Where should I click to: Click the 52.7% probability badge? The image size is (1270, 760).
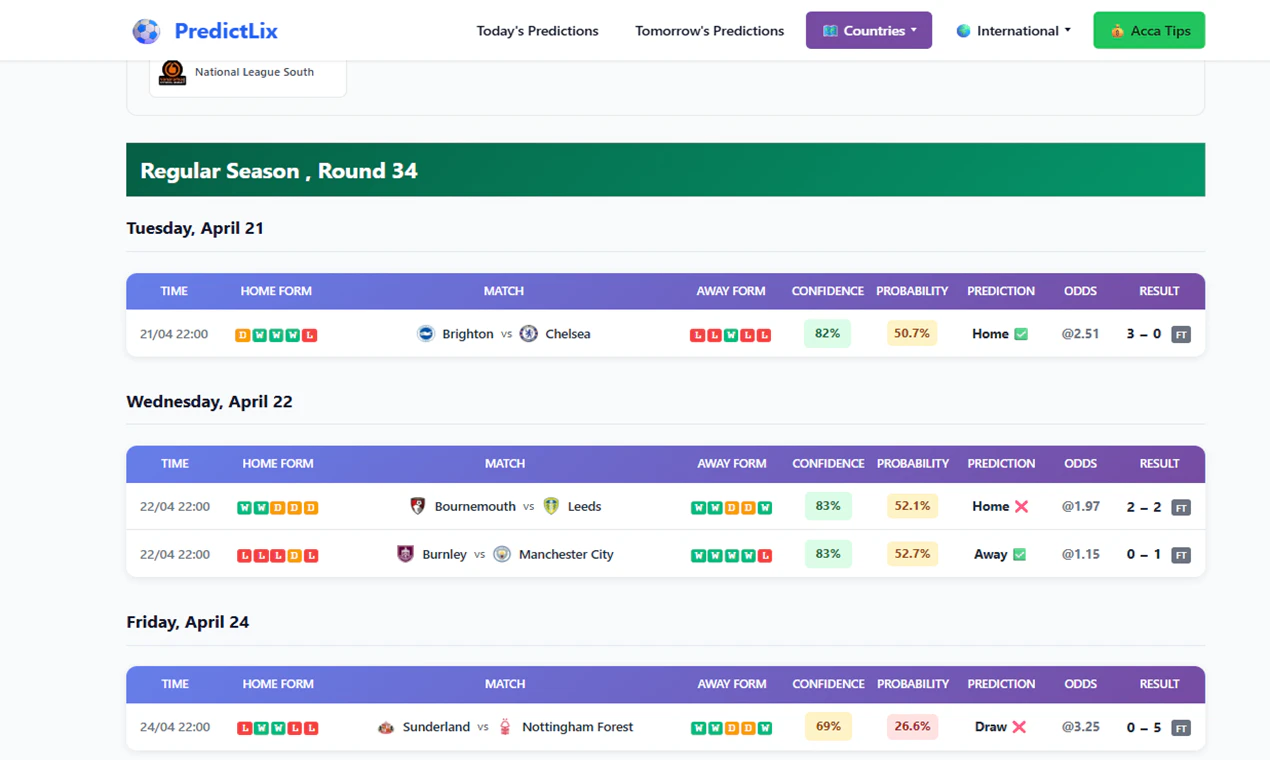click(912, 553)
